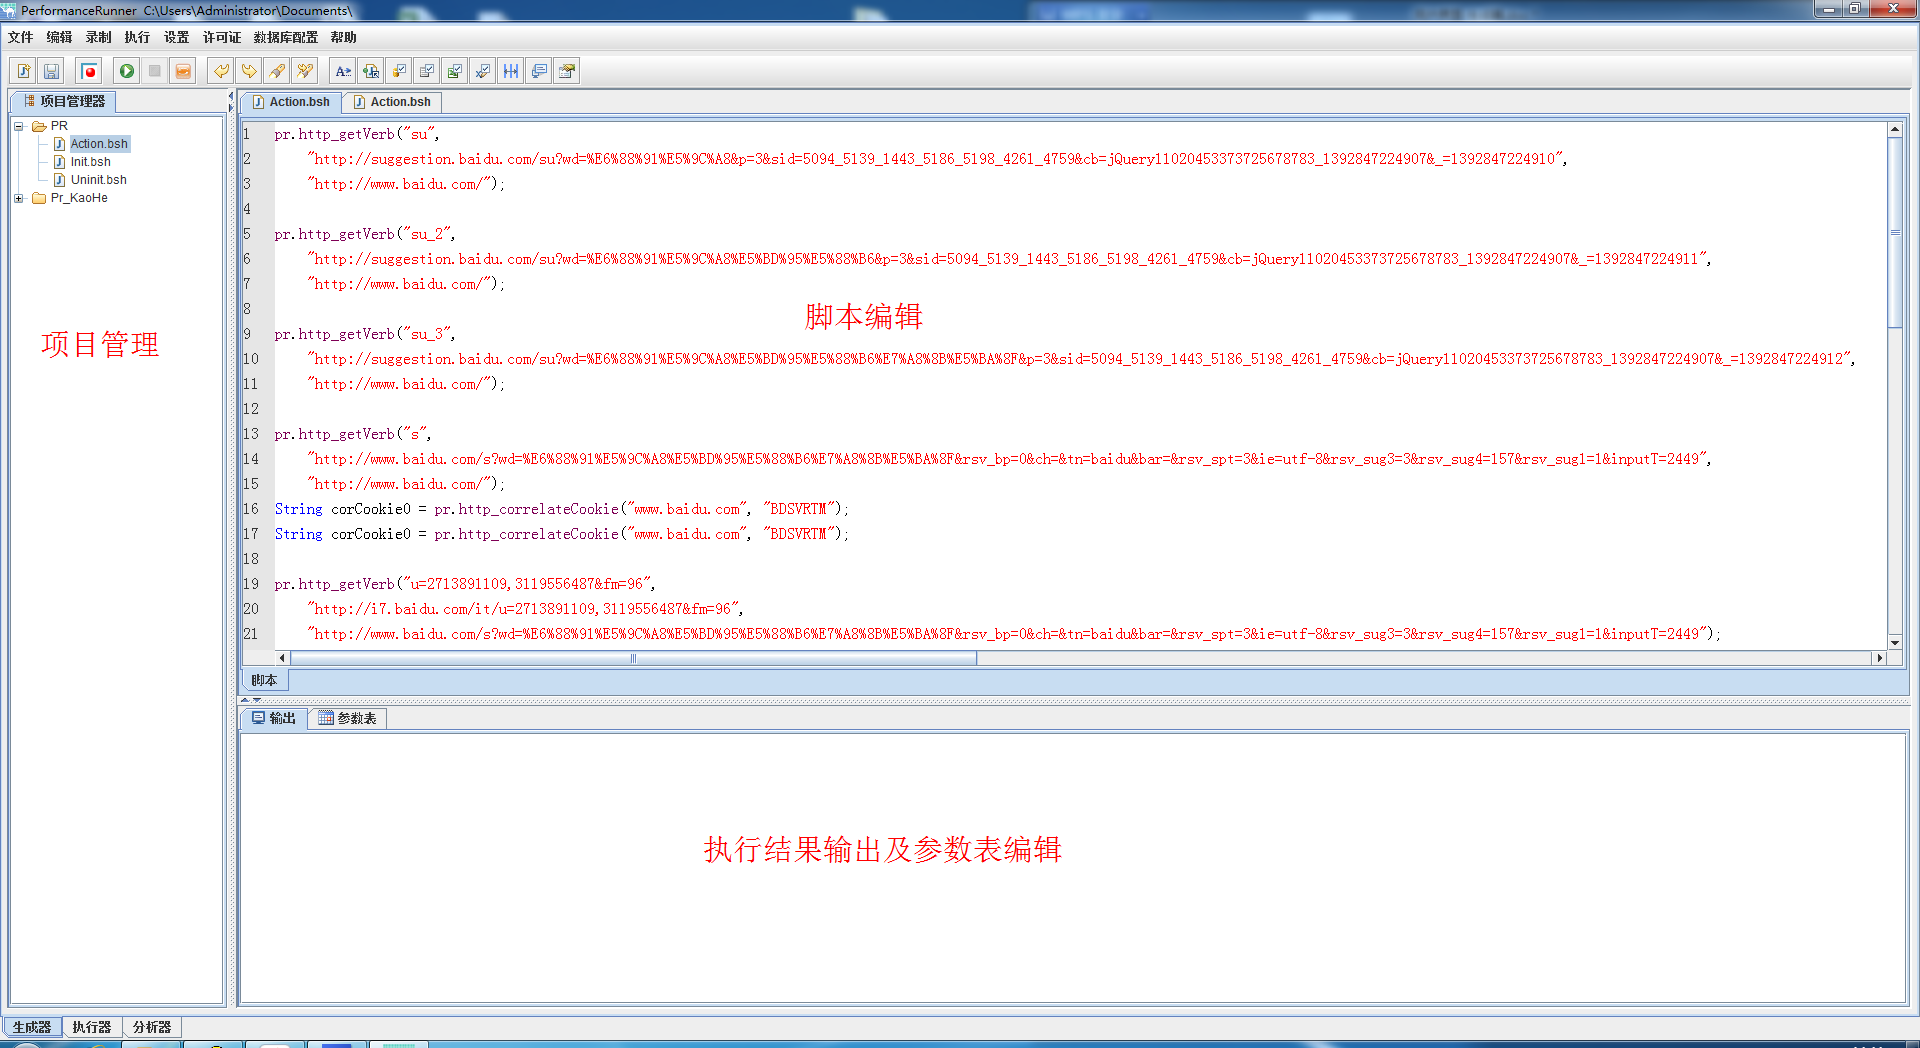
Task: Click the new script file toolbar icon
Action: [x=23, y=71]
